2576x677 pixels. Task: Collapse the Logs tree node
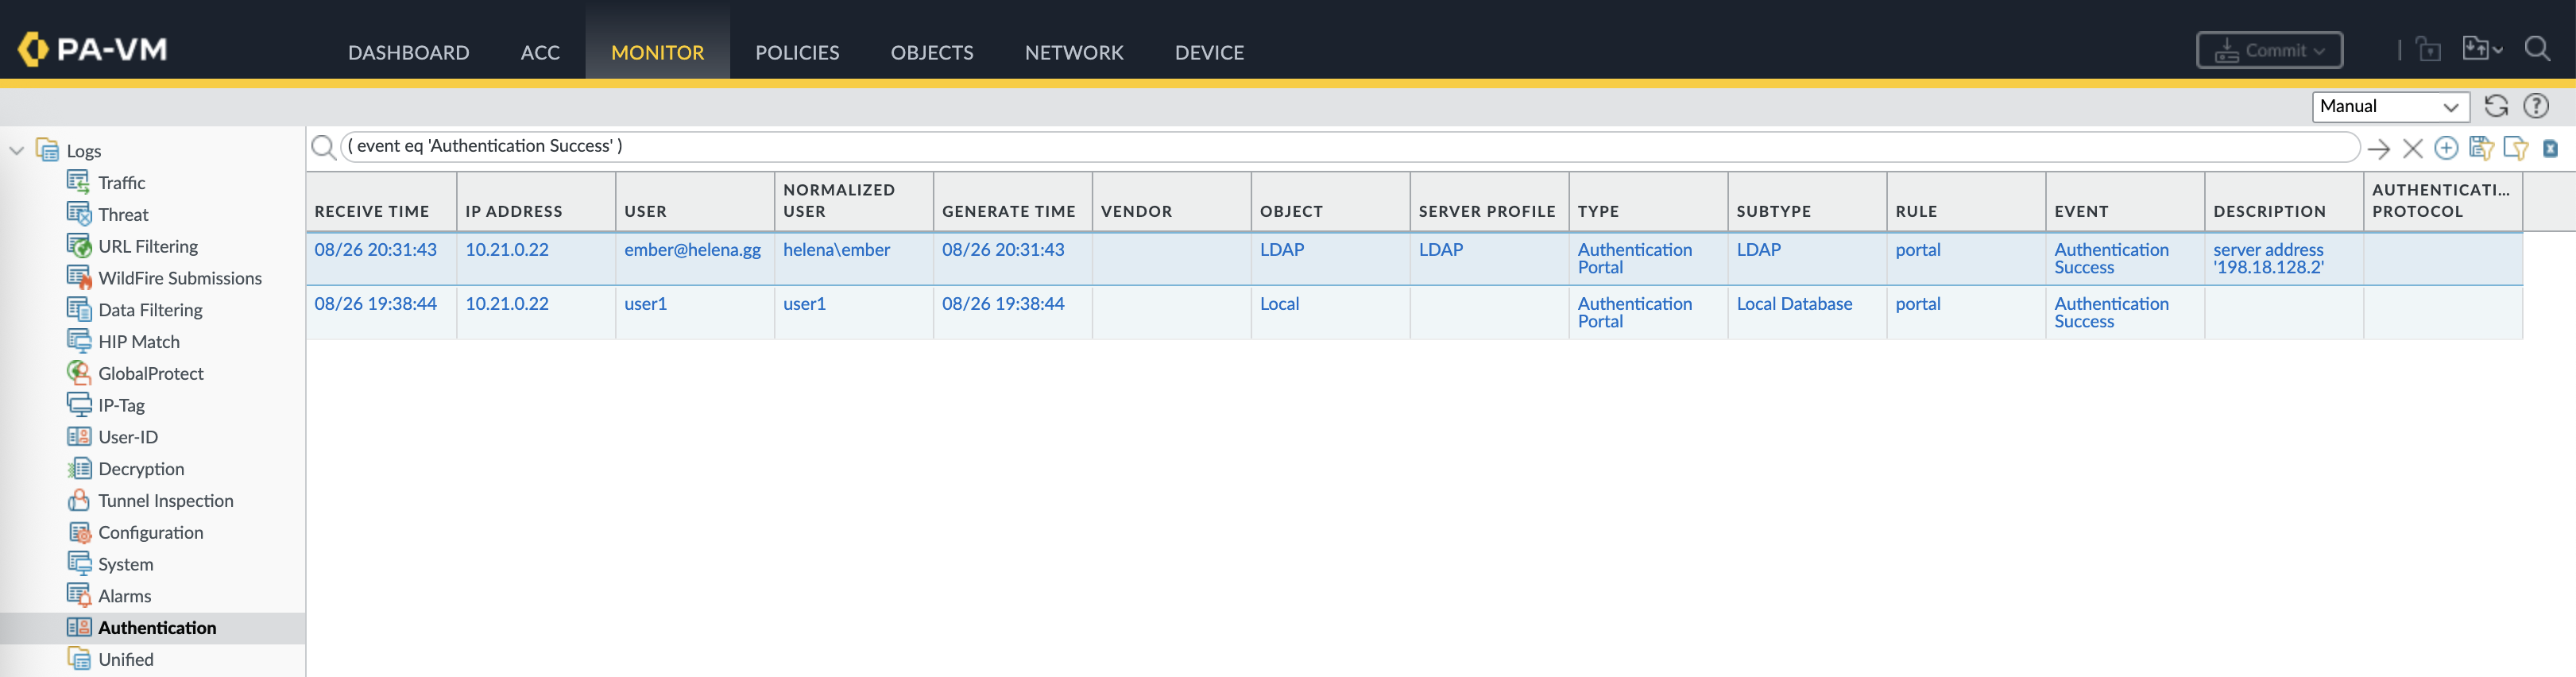(17, 151)
